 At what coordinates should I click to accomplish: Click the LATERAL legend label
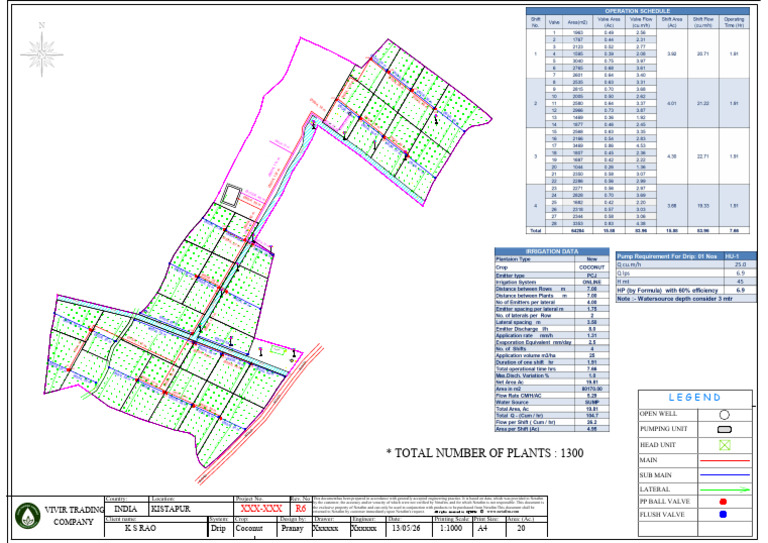(654, 490)
